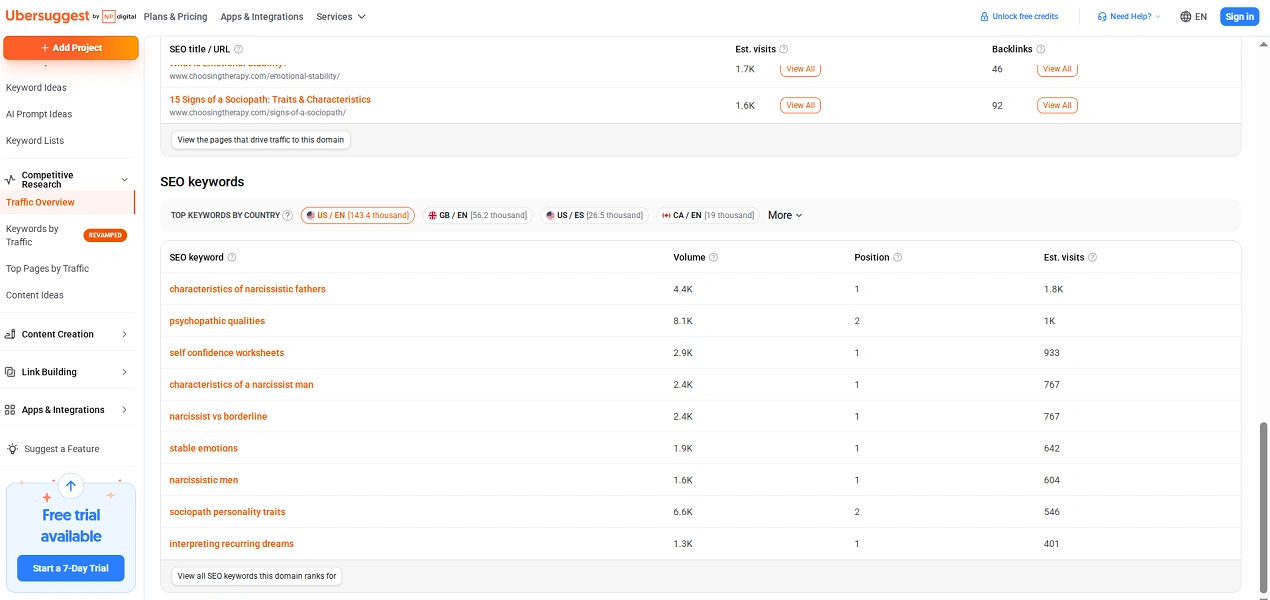1270x600 pixels.
Task: Open Apps & Integrations in top navigation
Action: pos(262,16)
